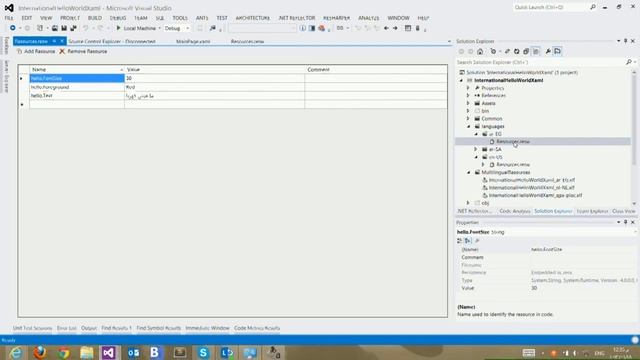The image size is (640, 360).
Task: Click the navigate forward arrow in toolbar
Action: (x=395, y=28)
